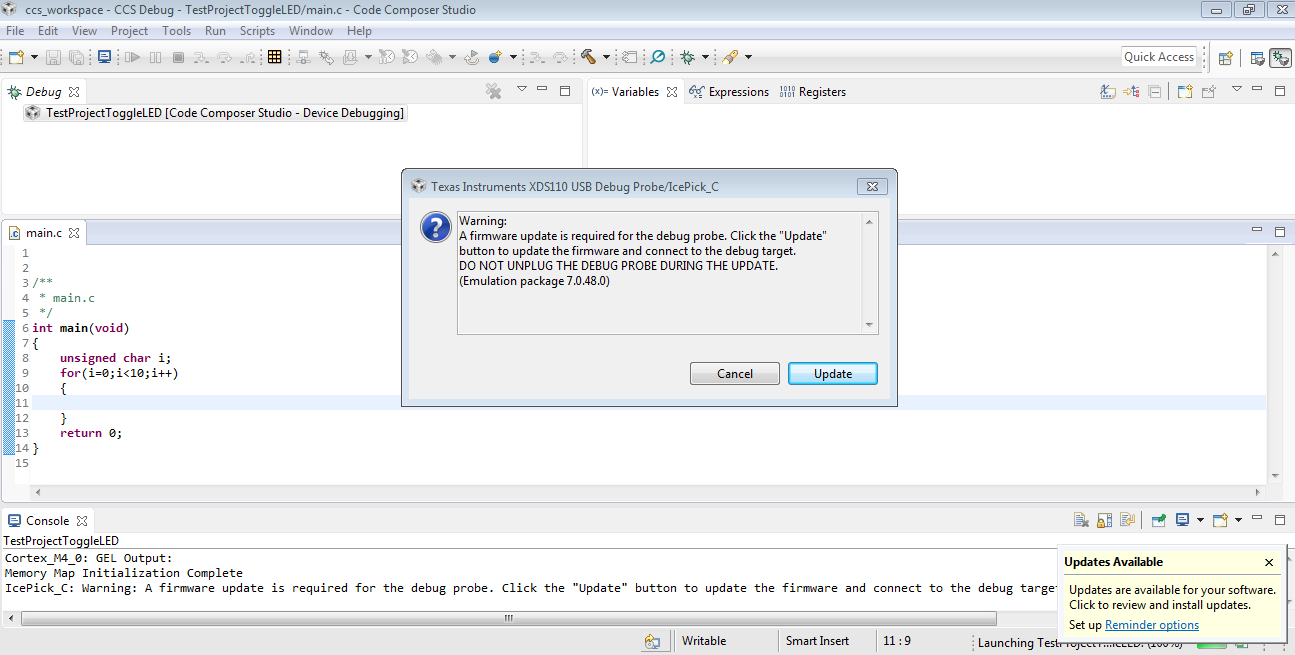Click the Open Perspective icon
This screenshot has height=655, width=1295.
(x=1225, y=58)
